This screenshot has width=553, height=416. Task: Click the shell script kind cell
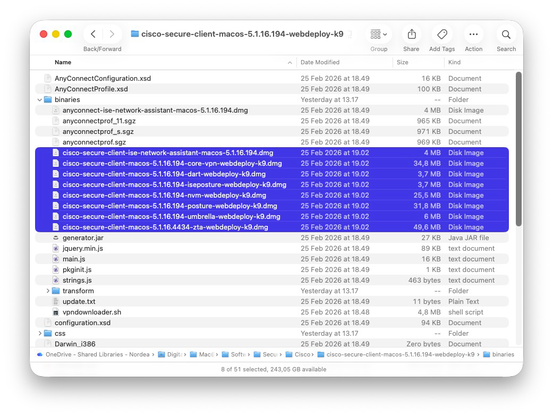click(466, 312)
